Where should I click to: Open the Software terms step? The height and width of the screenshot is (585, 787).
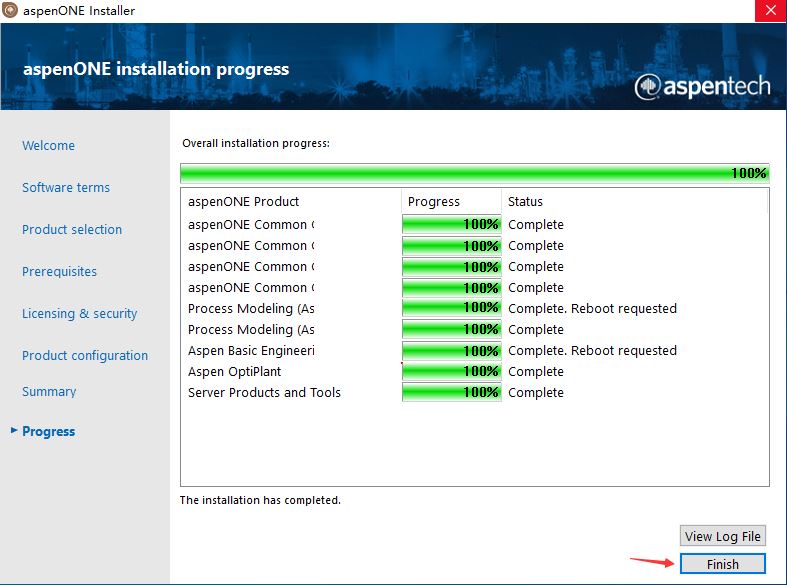pos(66,188)
